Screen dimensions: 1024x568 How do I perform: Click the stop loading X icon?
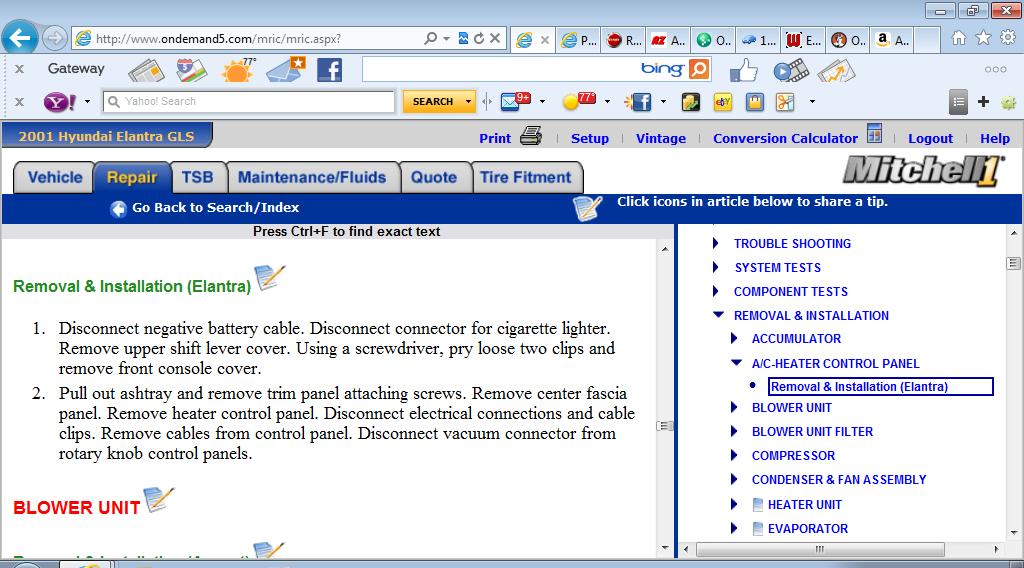(495, 39)
